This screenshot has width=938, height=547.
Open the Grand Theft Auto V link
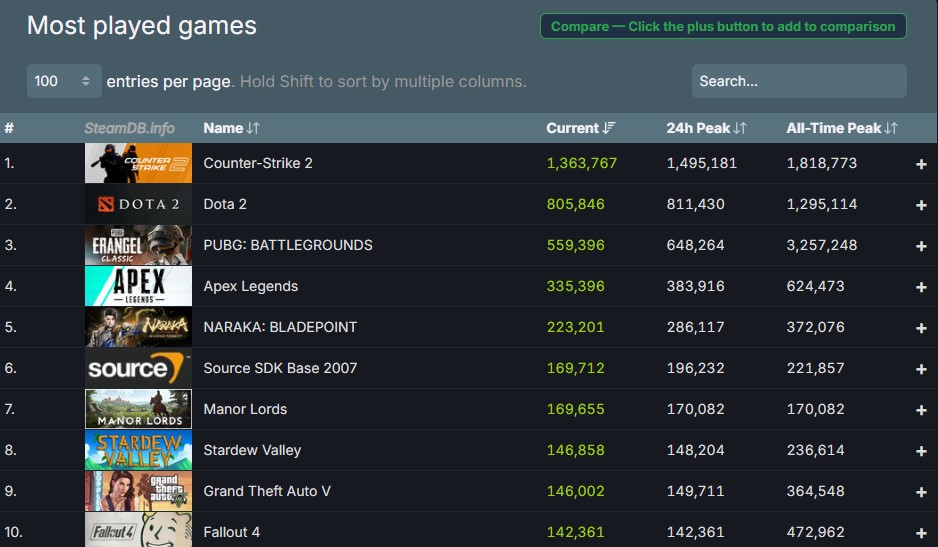coord(266,491)
